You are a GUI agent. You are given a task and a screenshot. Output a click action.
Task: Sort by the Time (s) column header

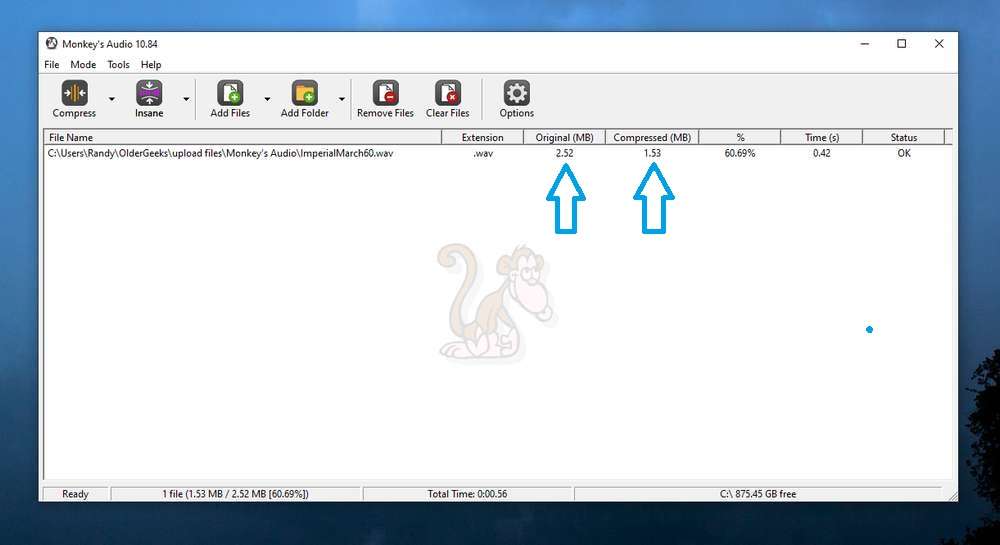pos(821,137)
